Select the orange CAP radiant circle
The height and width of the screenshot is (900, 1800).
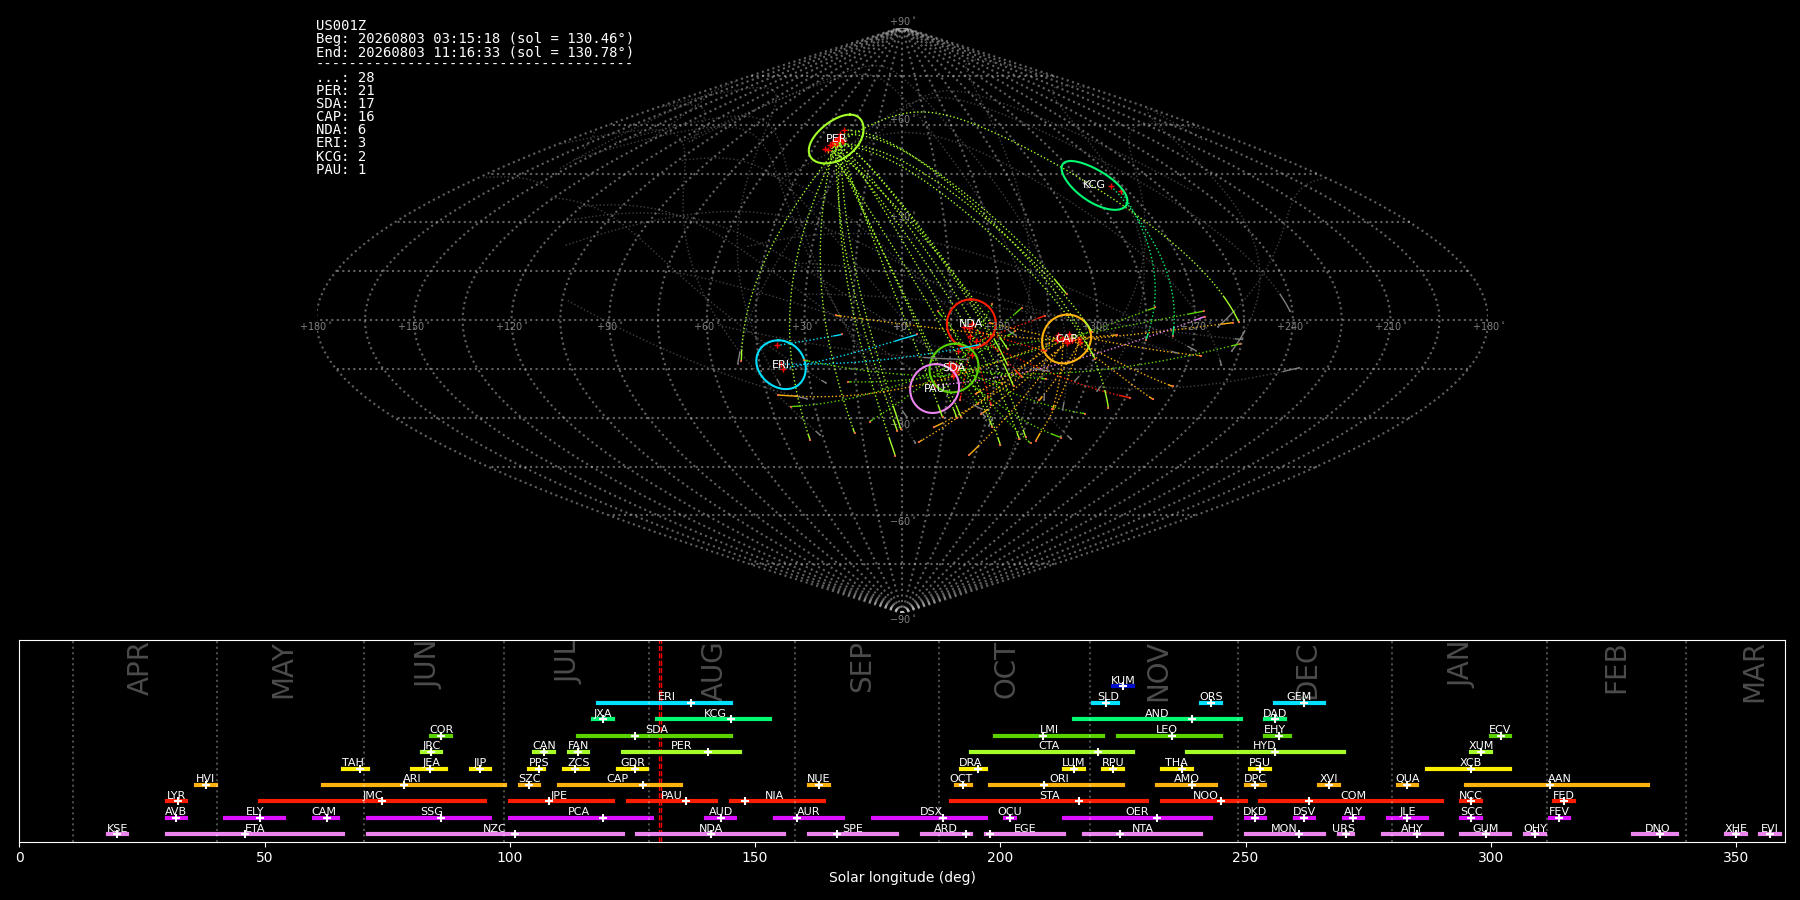(1067, 339)
